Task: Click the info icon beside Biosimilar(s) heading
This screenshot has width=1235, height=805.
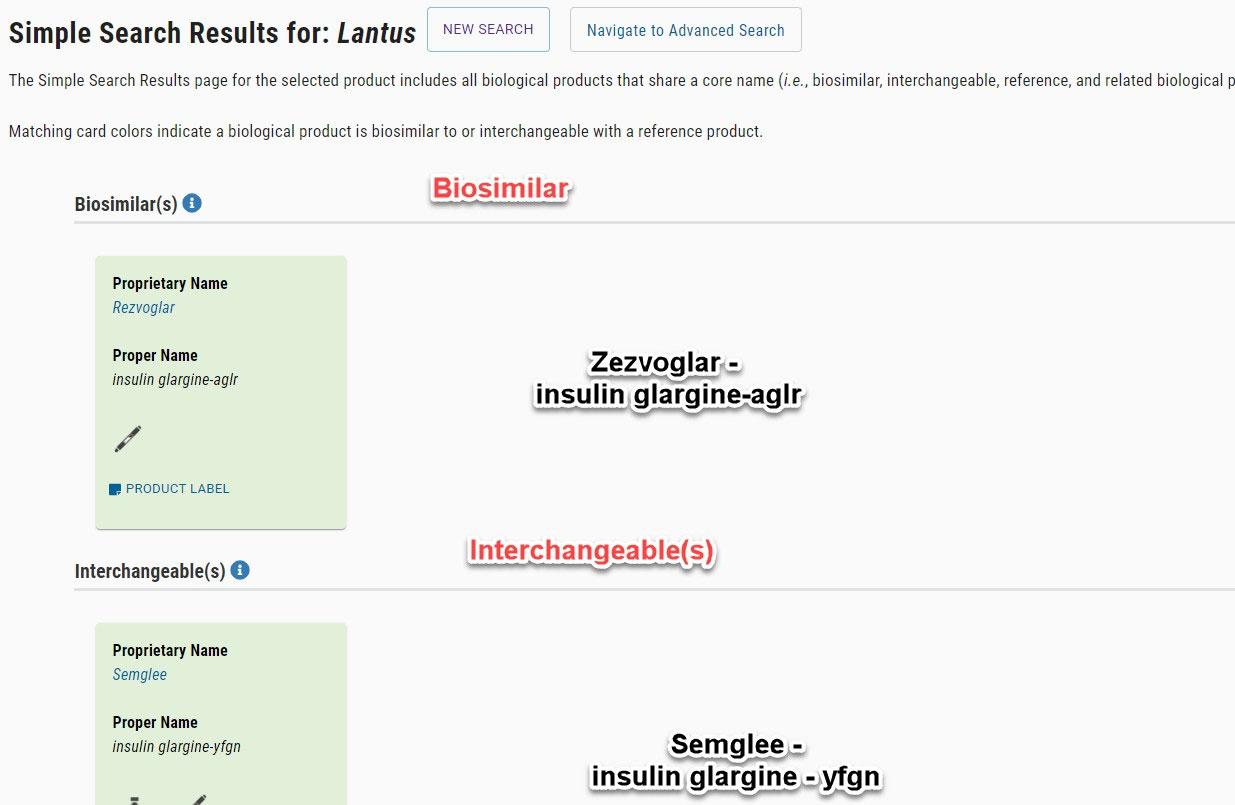Action: pos(193,203)
